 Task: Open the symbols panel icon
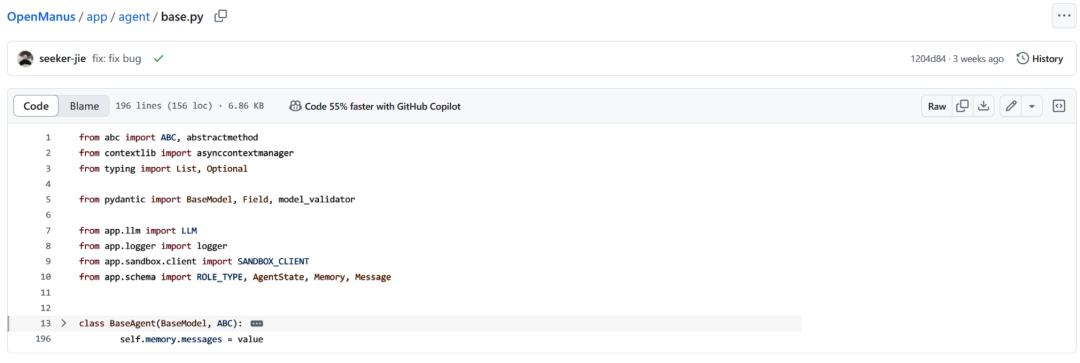click(1059, 106)
